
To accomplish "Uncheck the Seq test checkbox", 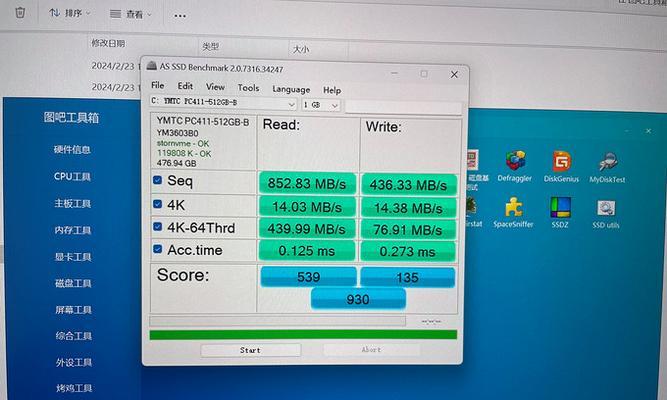I will 157,180.
